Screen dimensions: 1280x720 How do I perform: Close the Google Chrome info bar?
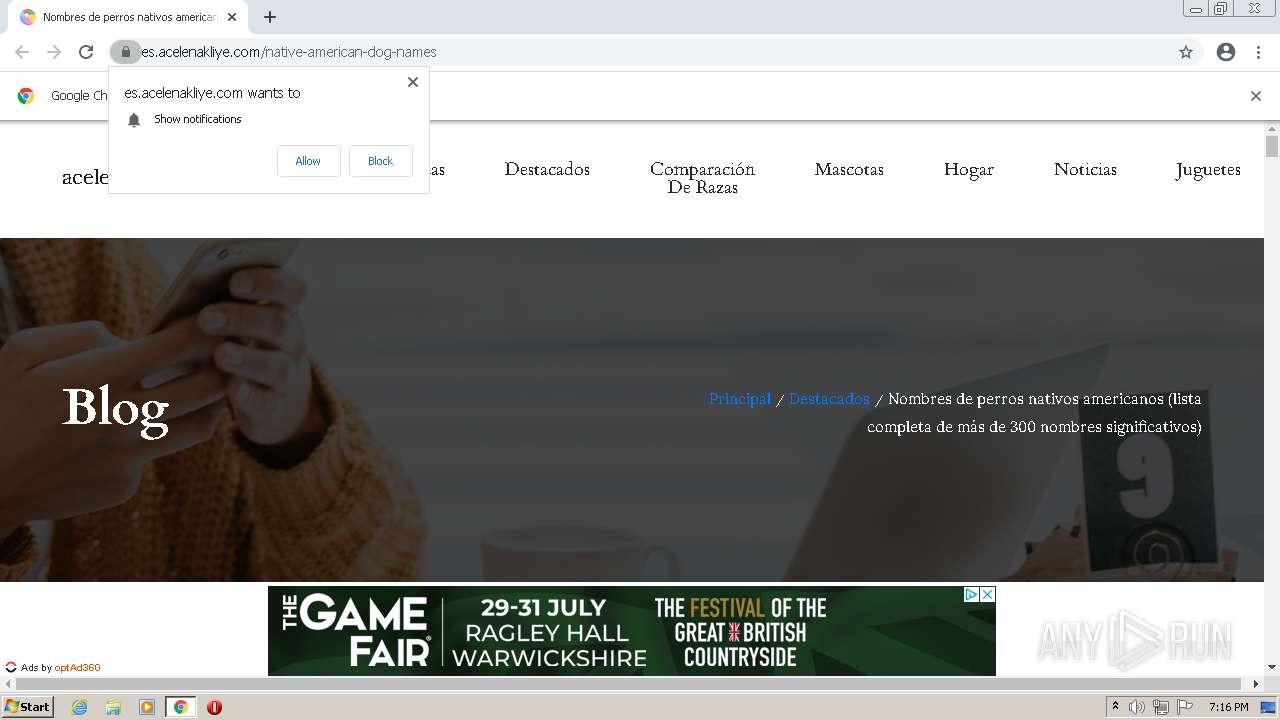click(x=1256, y=96)
